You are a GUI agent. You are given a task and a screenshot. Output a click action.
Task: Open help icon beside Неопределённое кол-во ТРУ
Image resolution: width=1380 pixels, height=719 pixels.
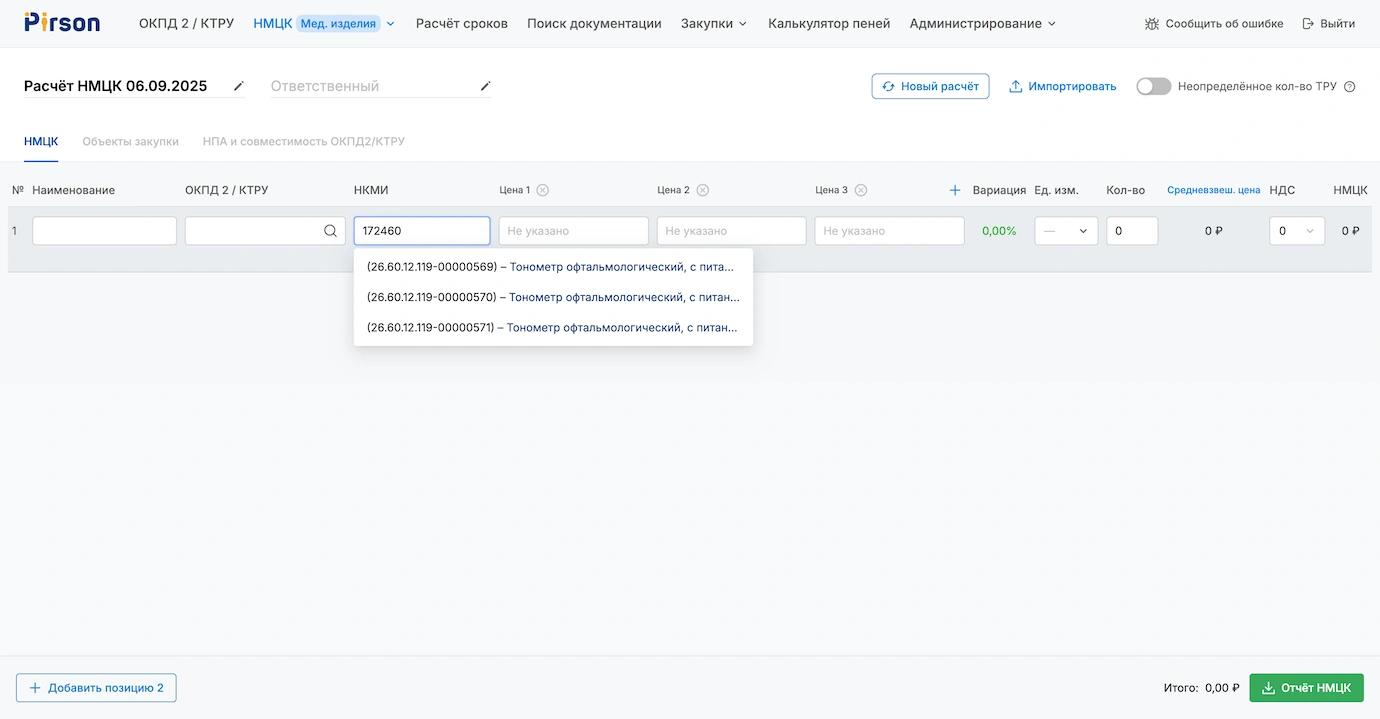click(x=1349, y=87)
